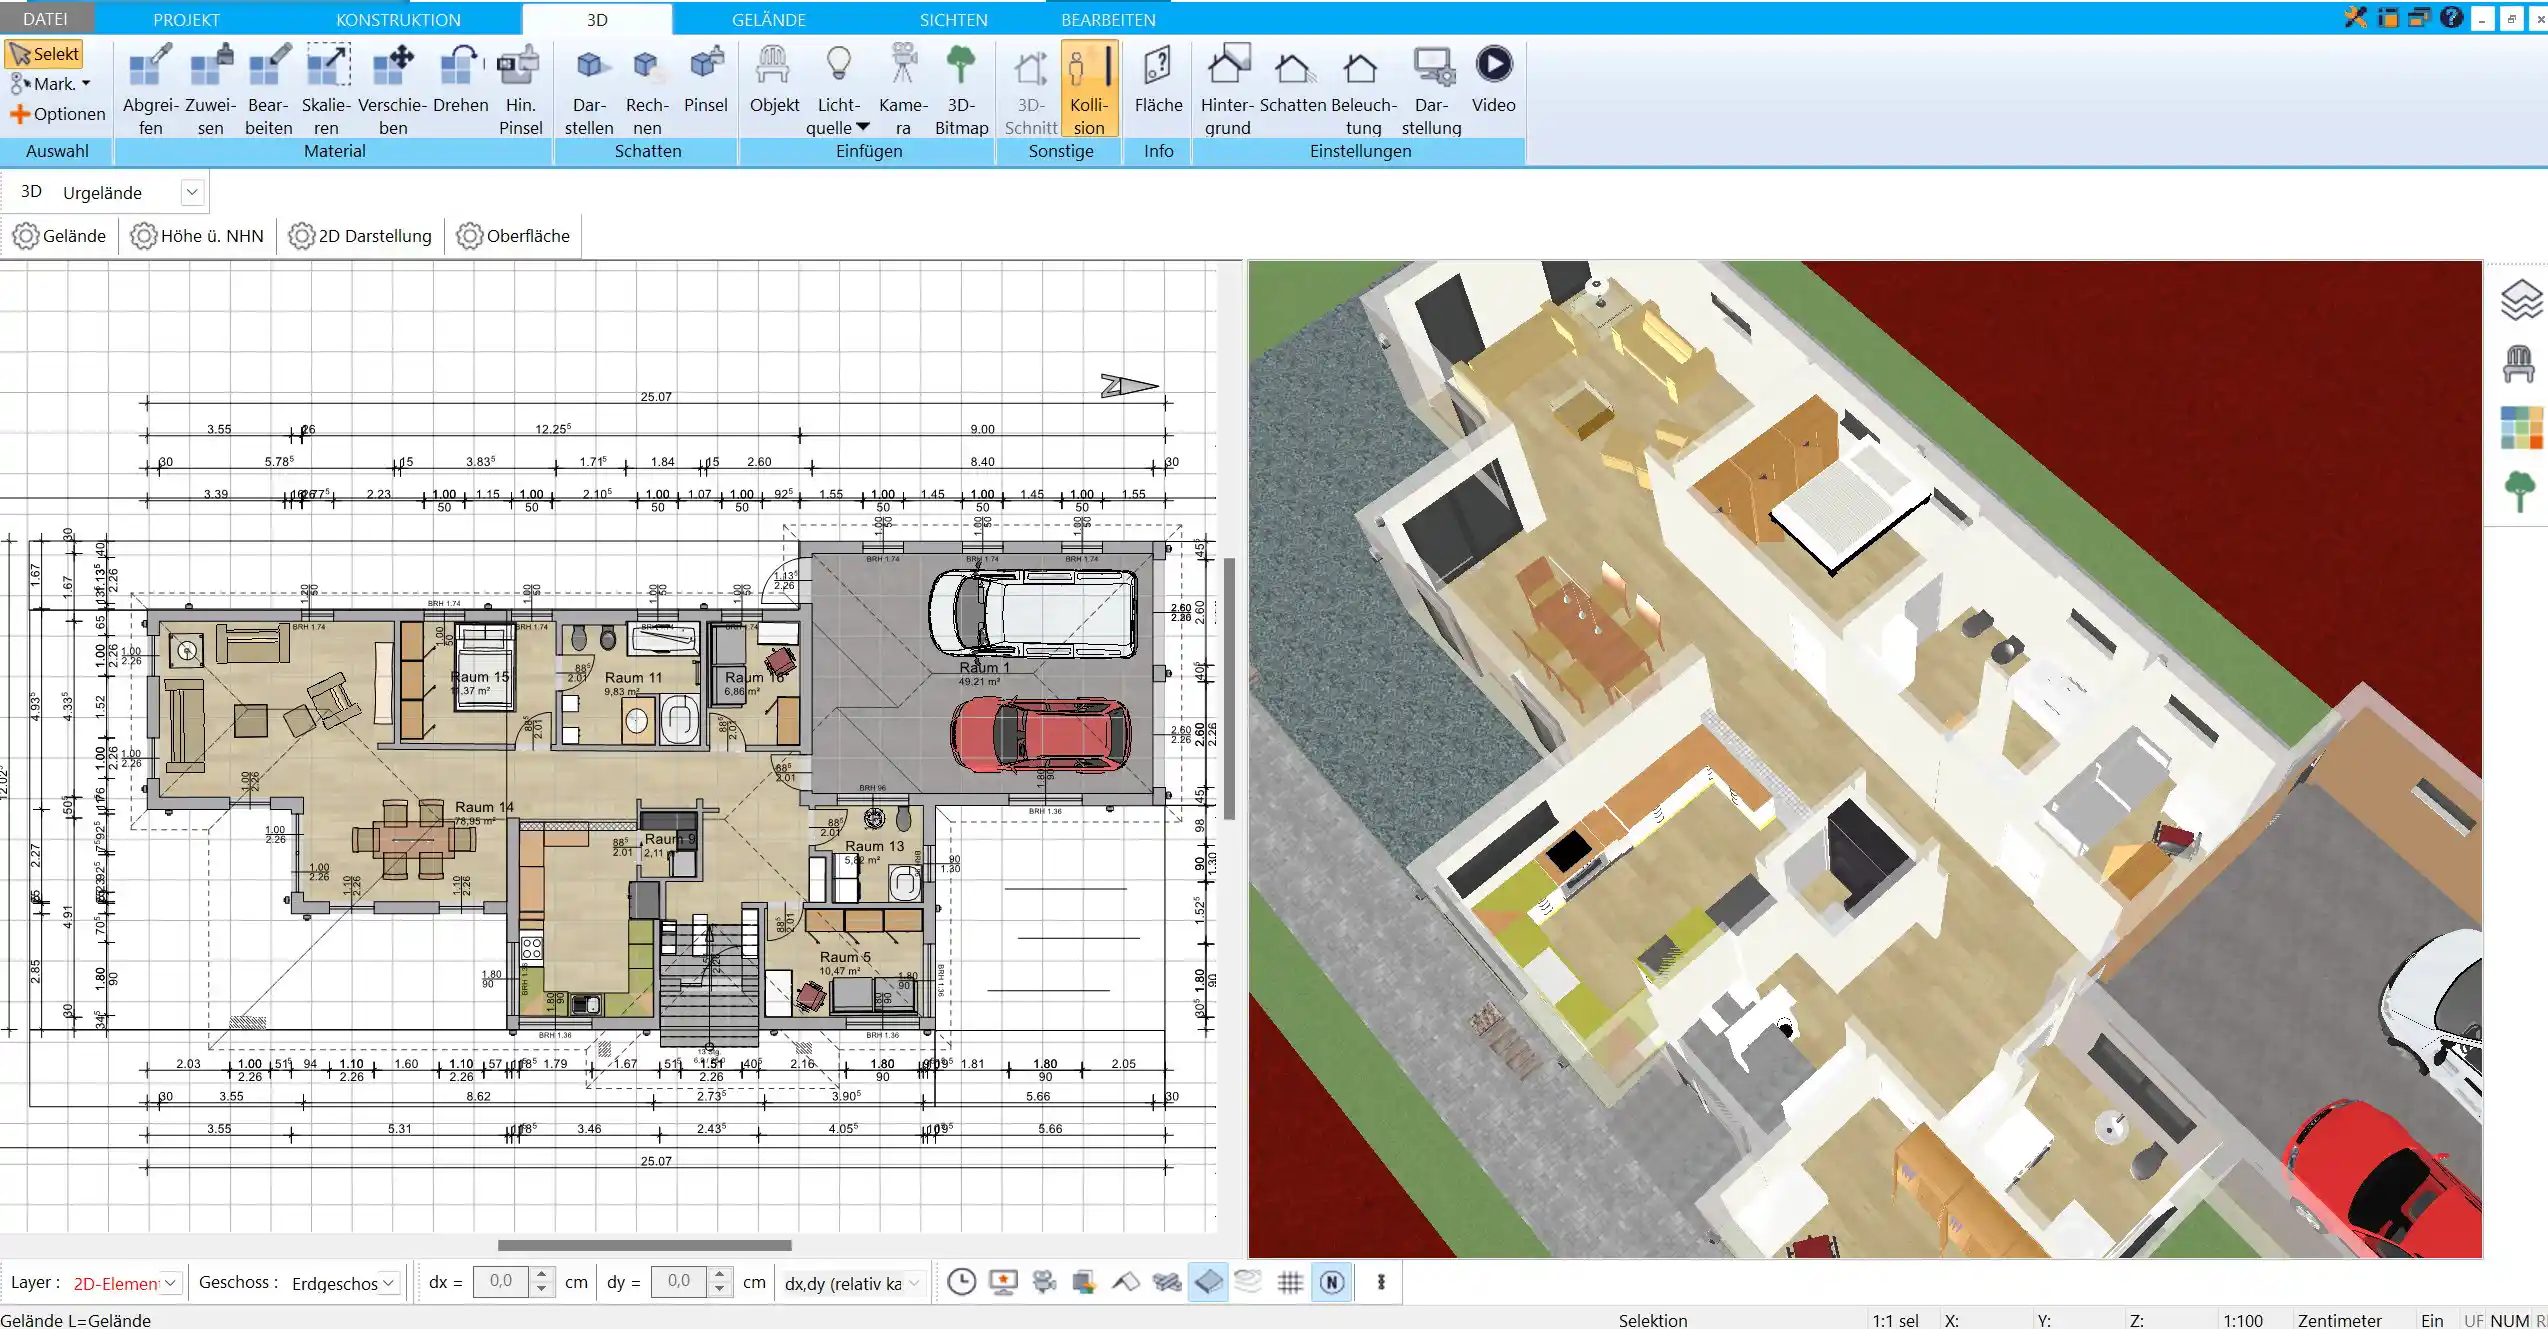
Task: Switch to the PROJEKT tab
Action: [186, 19]
